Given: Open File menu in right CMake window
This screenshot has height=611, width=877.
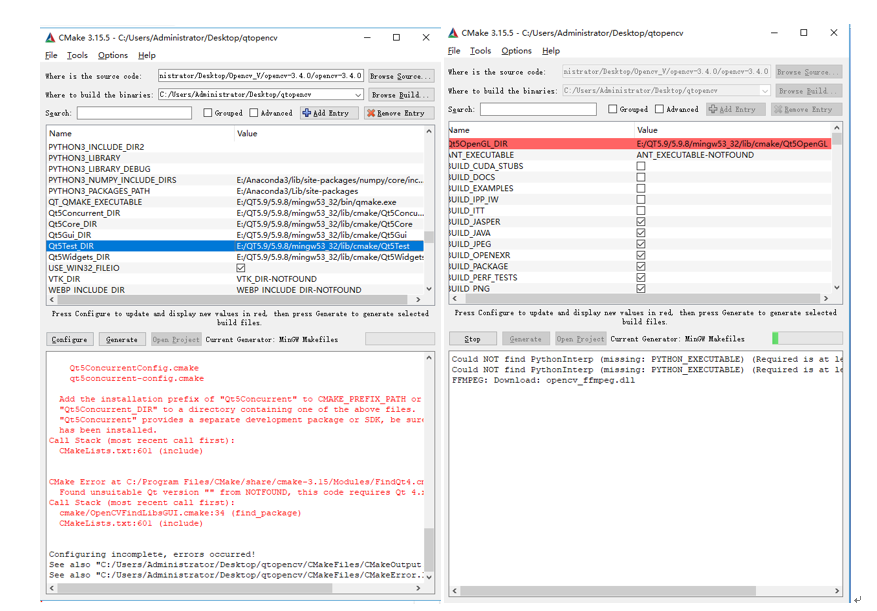Looking at the screenshot, I should 454,51.
